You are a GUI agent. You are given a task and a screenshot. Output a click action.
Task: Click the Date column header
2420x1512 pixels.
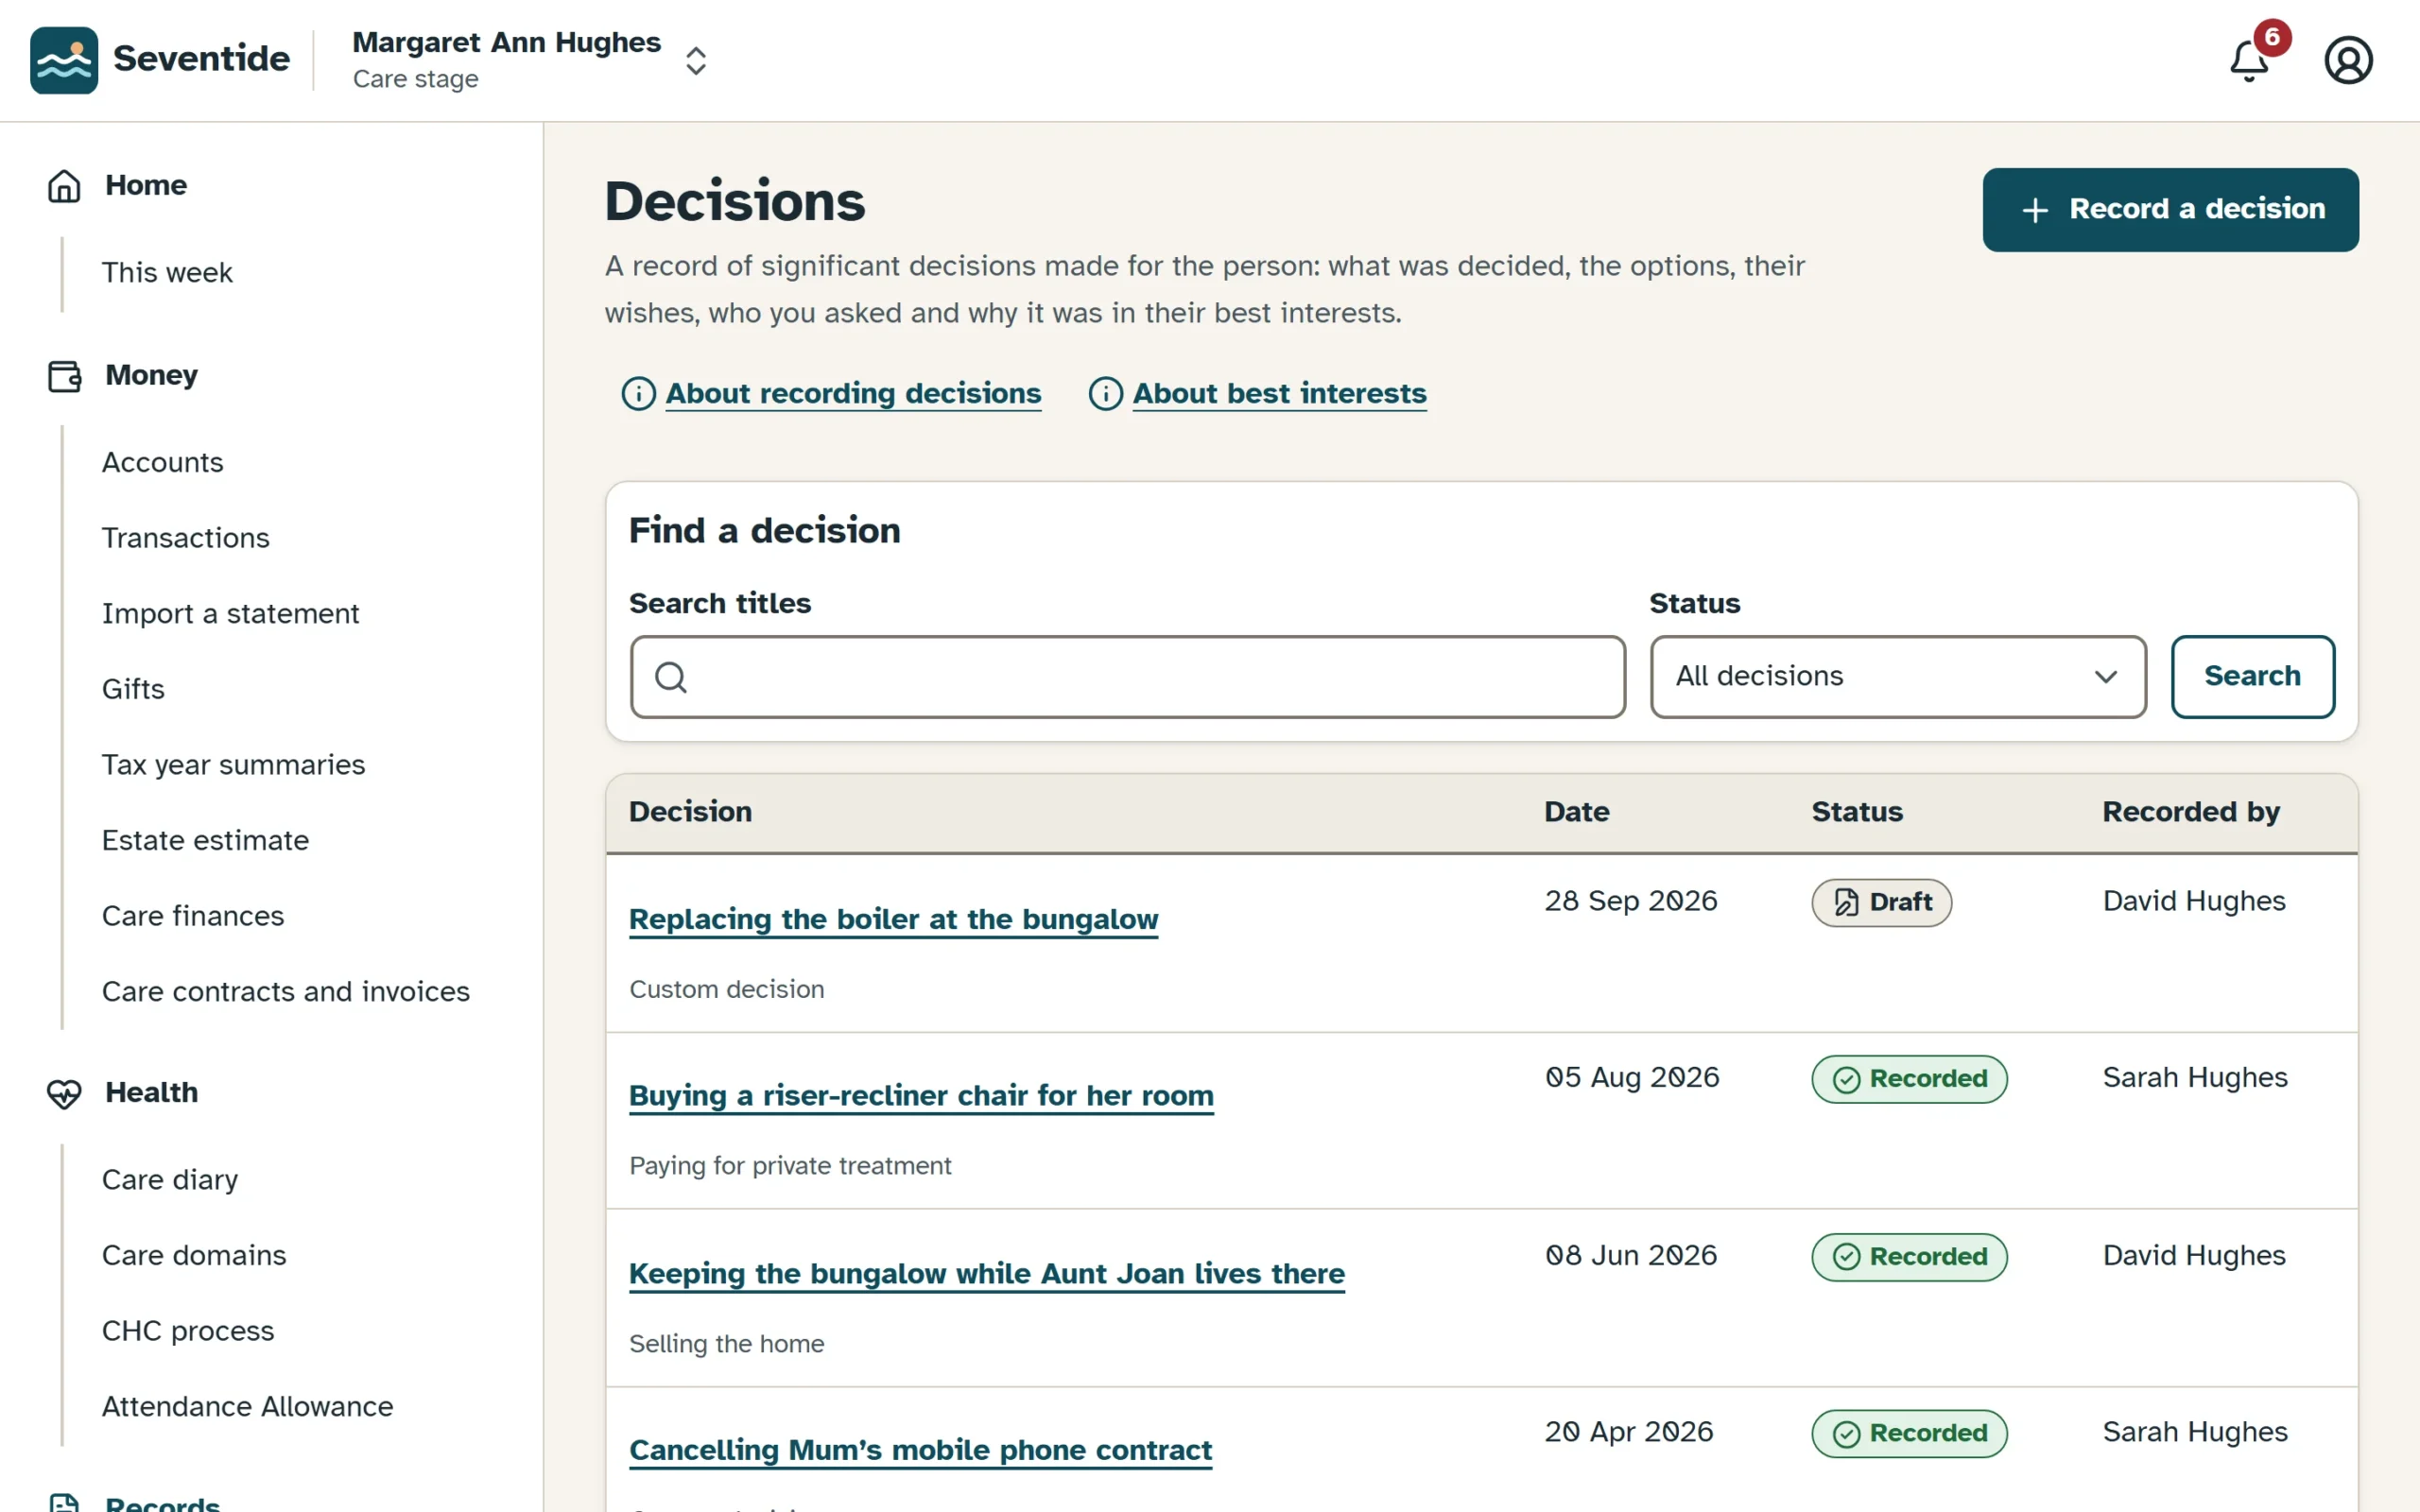[x=1576, y=812]
